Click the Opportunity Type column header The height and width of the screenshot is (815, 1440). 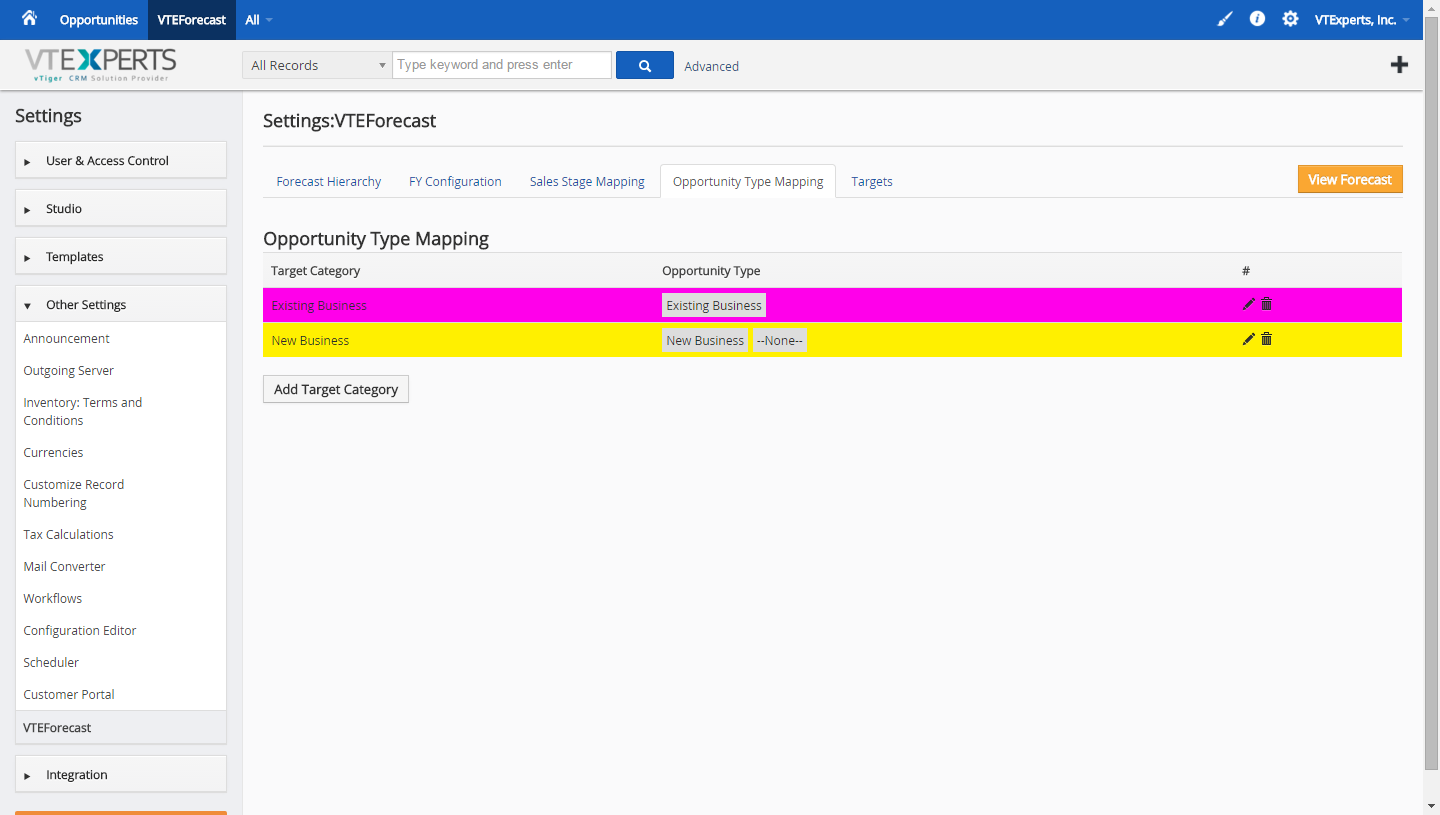[711, 271]
